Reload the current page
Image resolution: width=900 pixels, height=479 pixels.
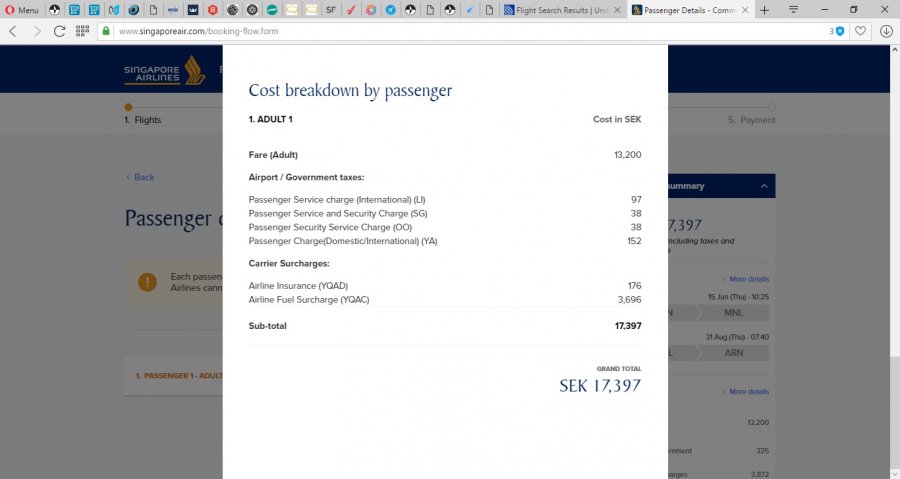tap(60, 31)
